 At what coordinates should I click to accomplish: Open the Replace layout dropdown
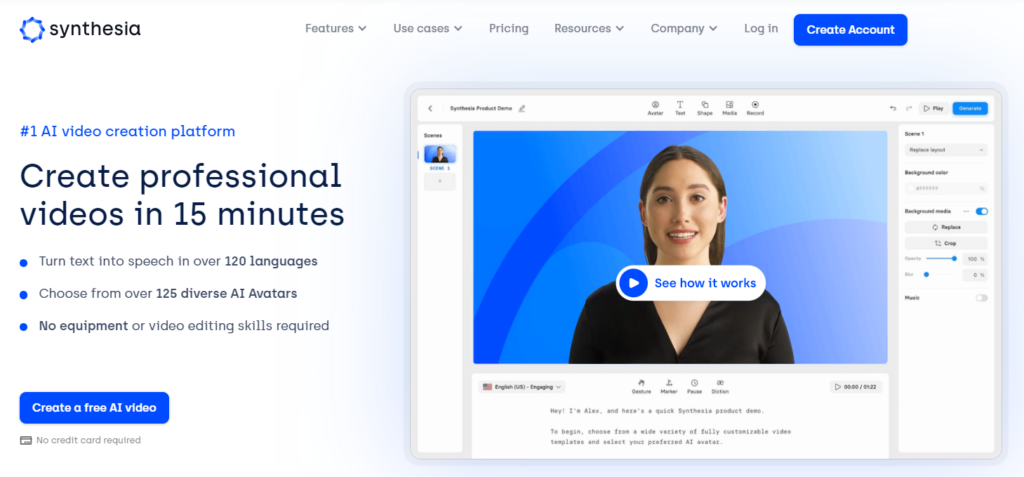point(946,150)
